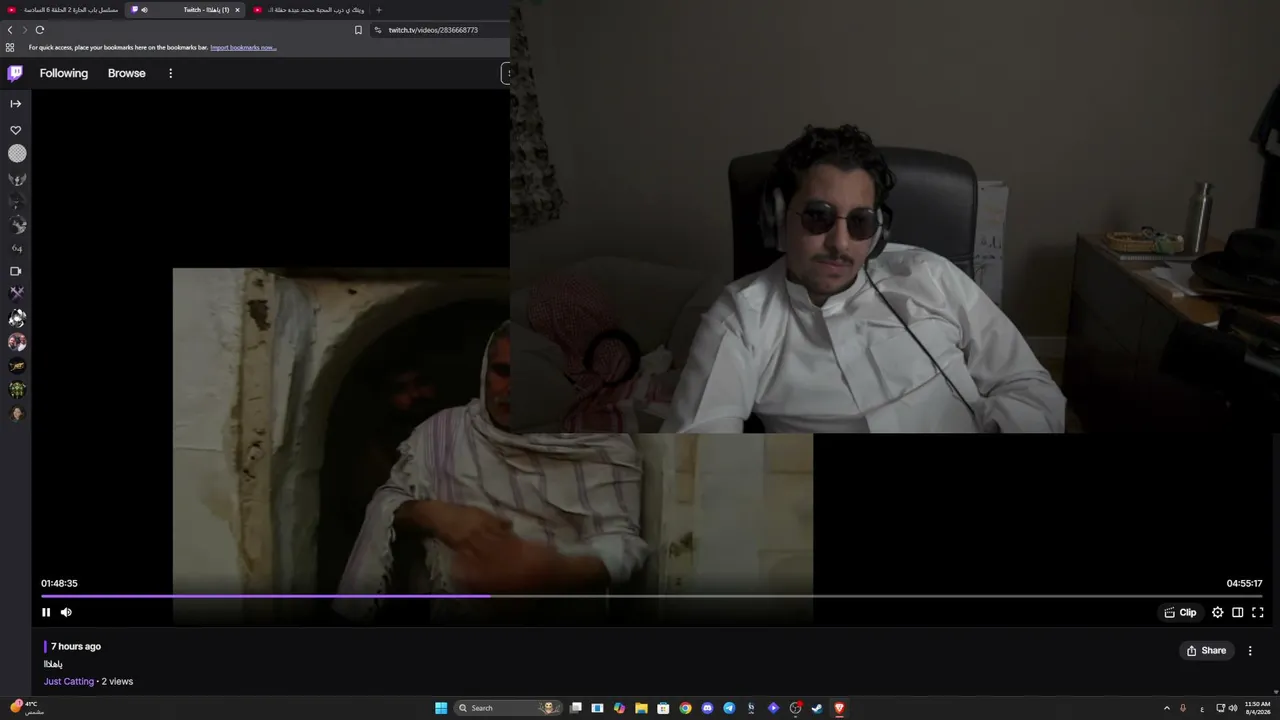Open the Just Catting category link

coord(69,681)
